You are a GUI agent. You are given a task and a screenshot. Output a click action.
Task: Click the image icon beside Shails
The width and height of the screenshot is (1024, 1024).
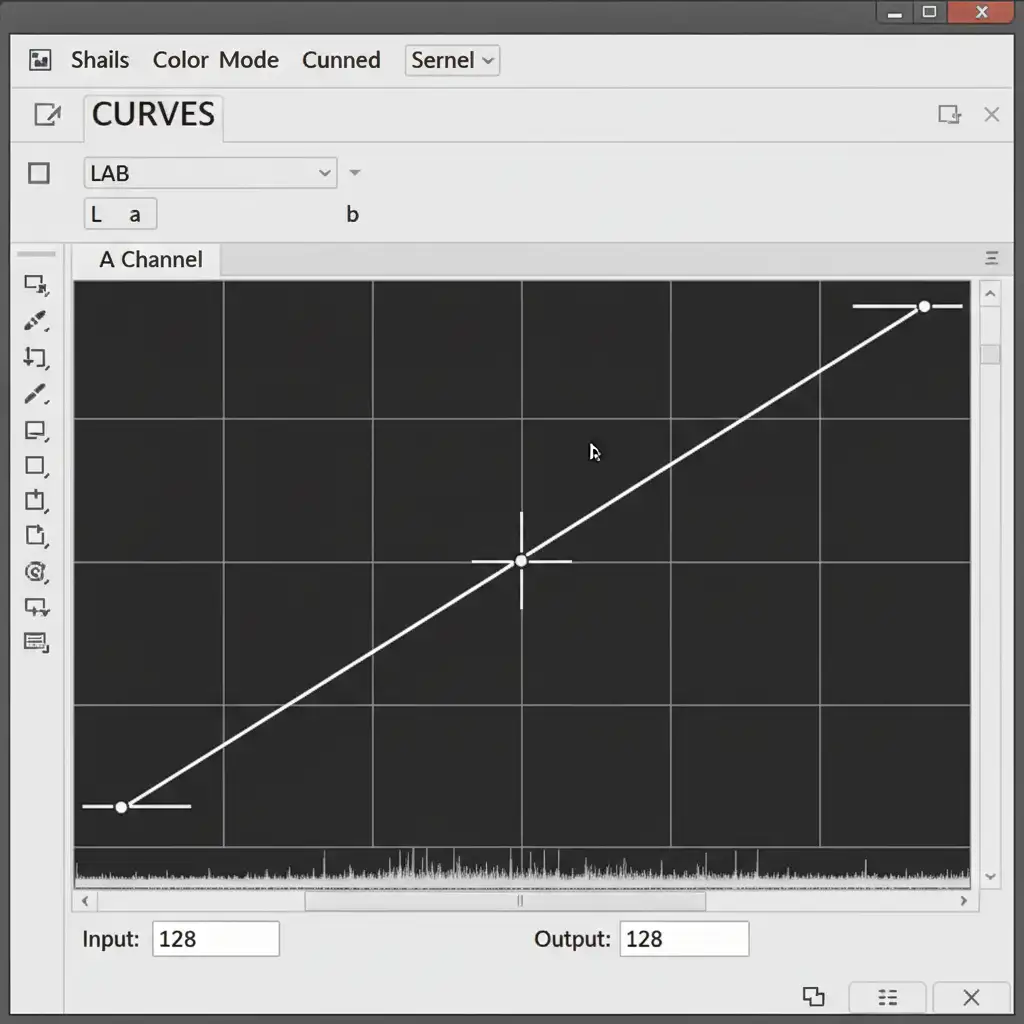point(40,60)
